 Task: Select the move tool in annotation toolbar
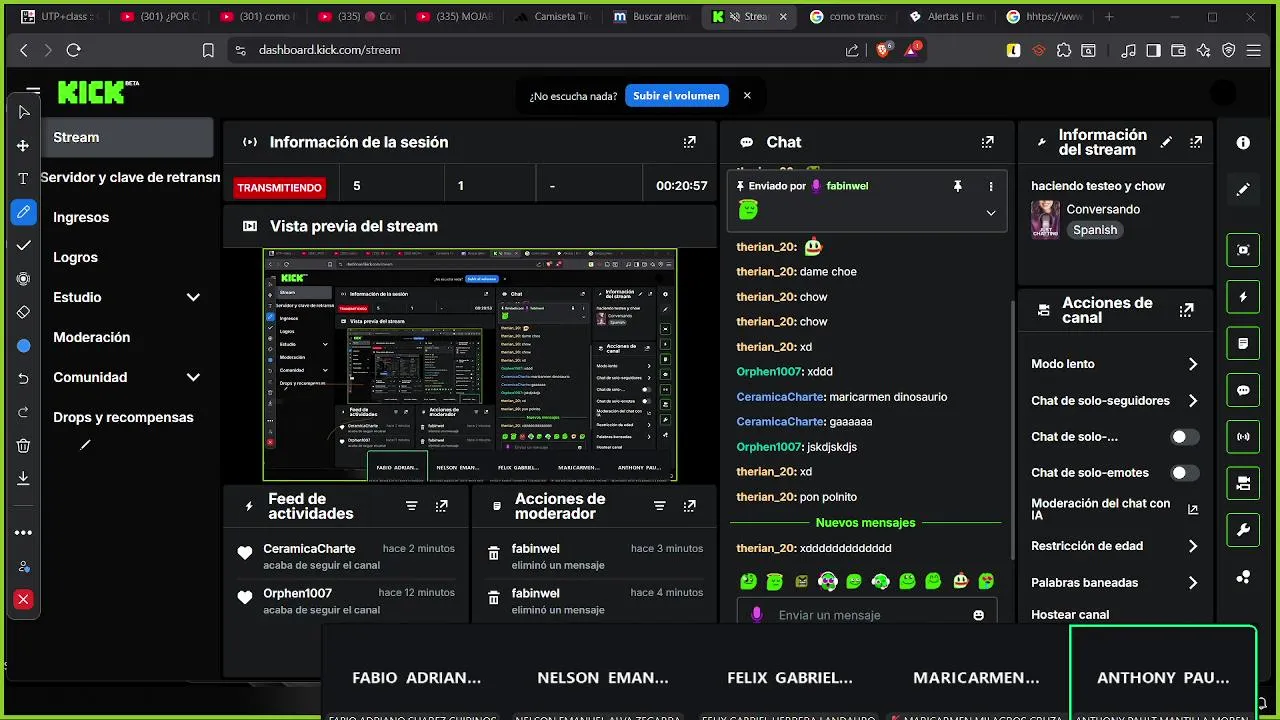24,146
